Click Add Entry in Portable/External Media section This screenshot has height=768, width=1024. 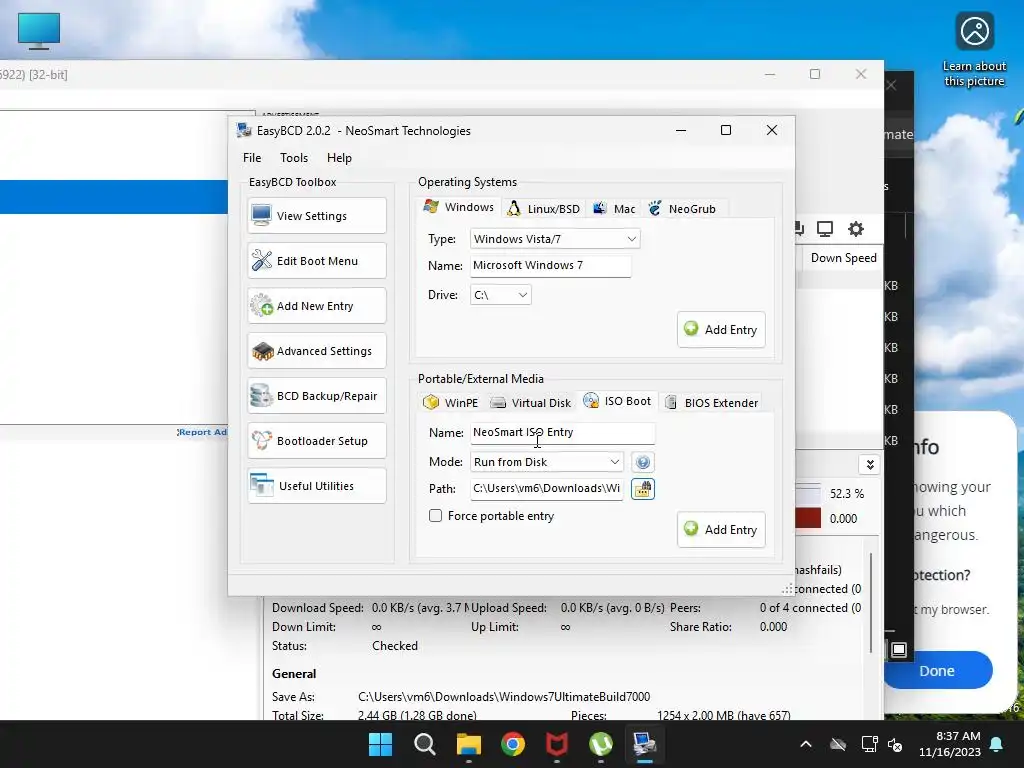(x=721, y=530)
